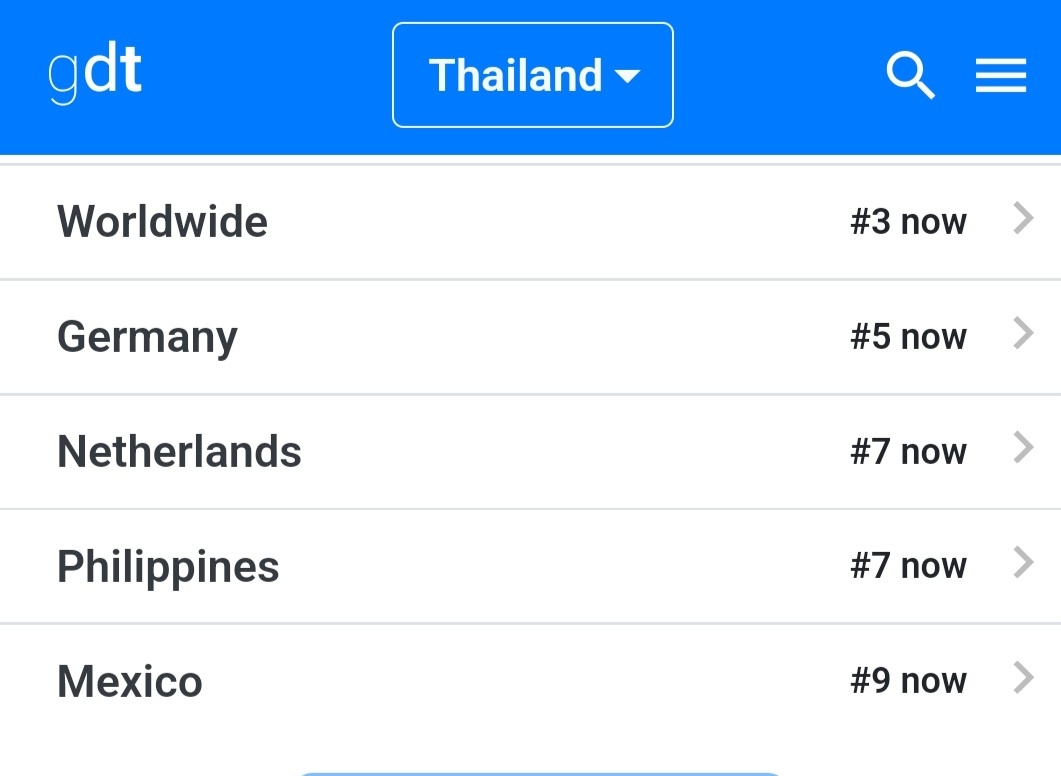Tap '#7 now' in the Netherlands row
The width and height of the screenshot is (1061, 776).
[909, 451]
